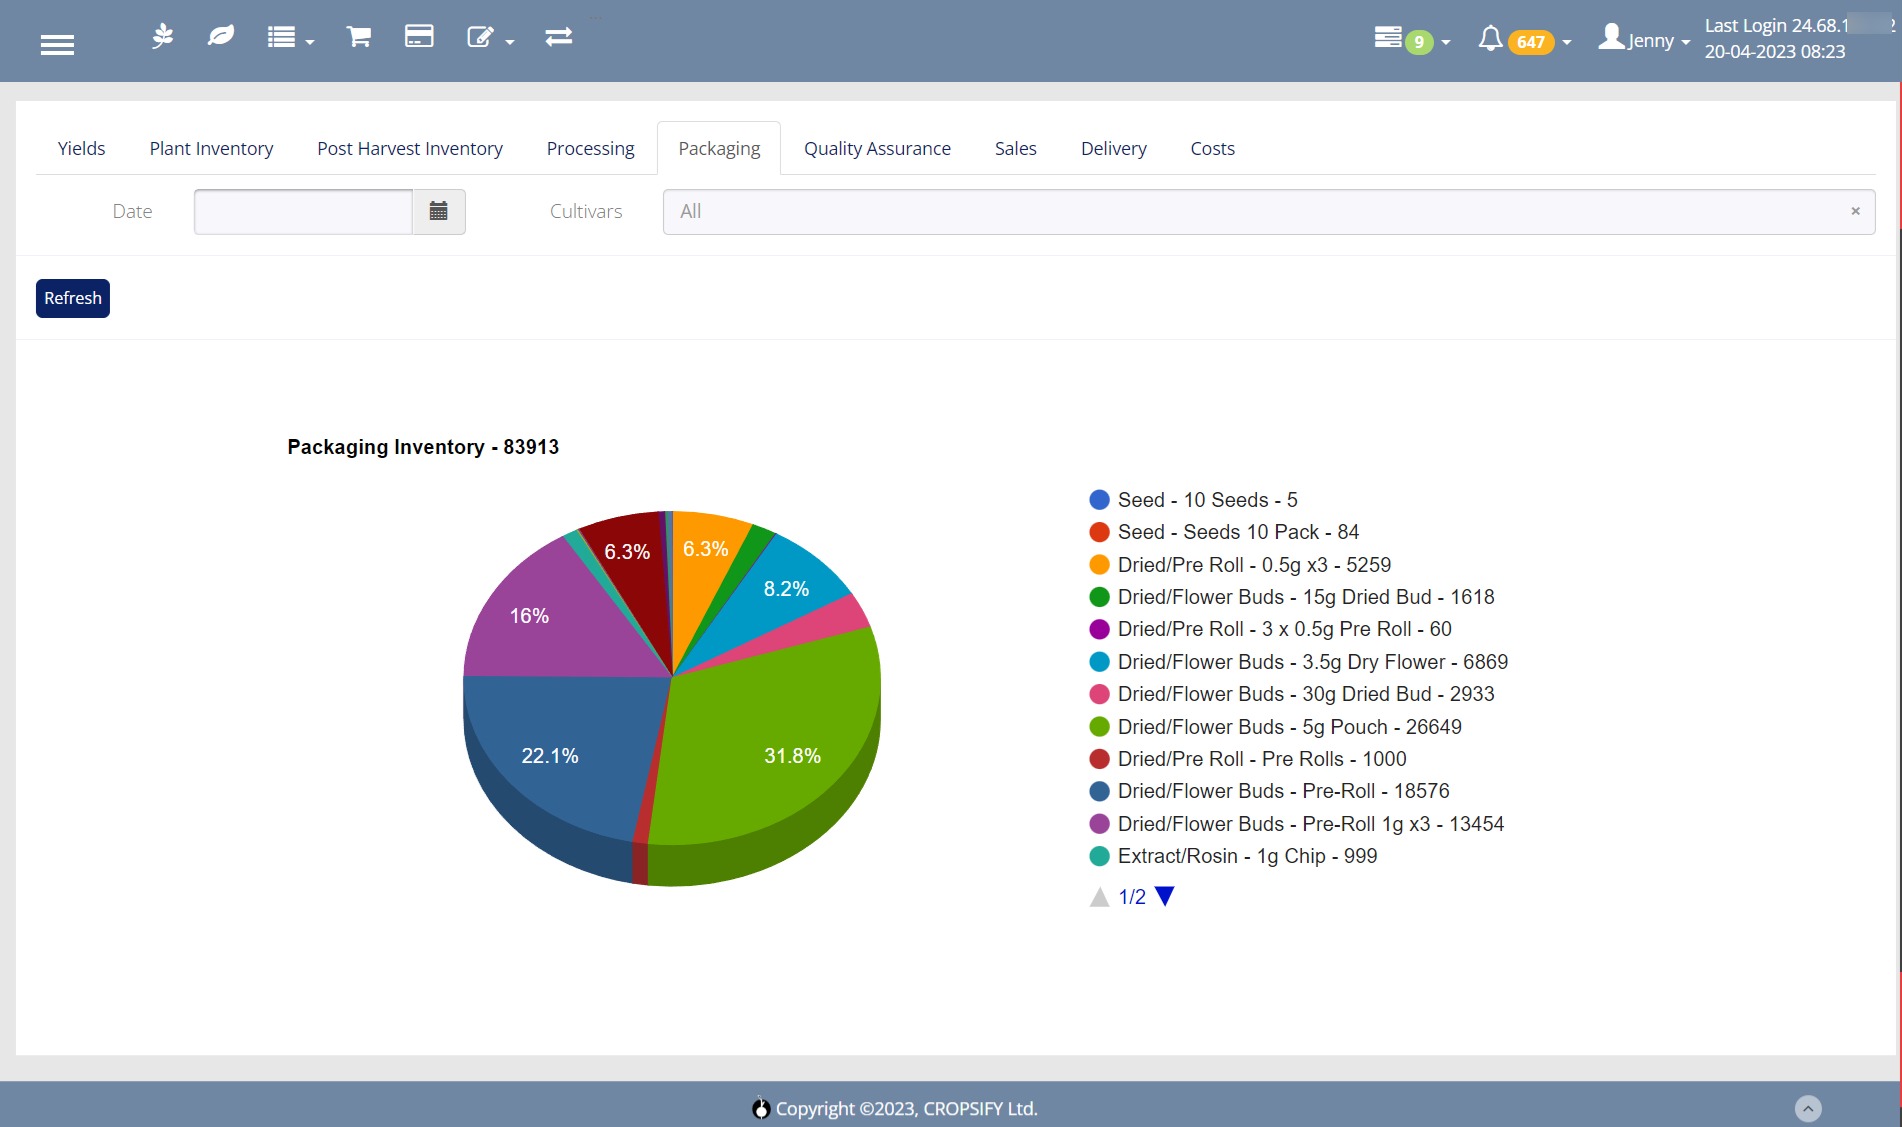The width and height of the screenshot is (1902, 1127).
Task: Click the leaf icon in toolbar
Action: coord(220,37)
